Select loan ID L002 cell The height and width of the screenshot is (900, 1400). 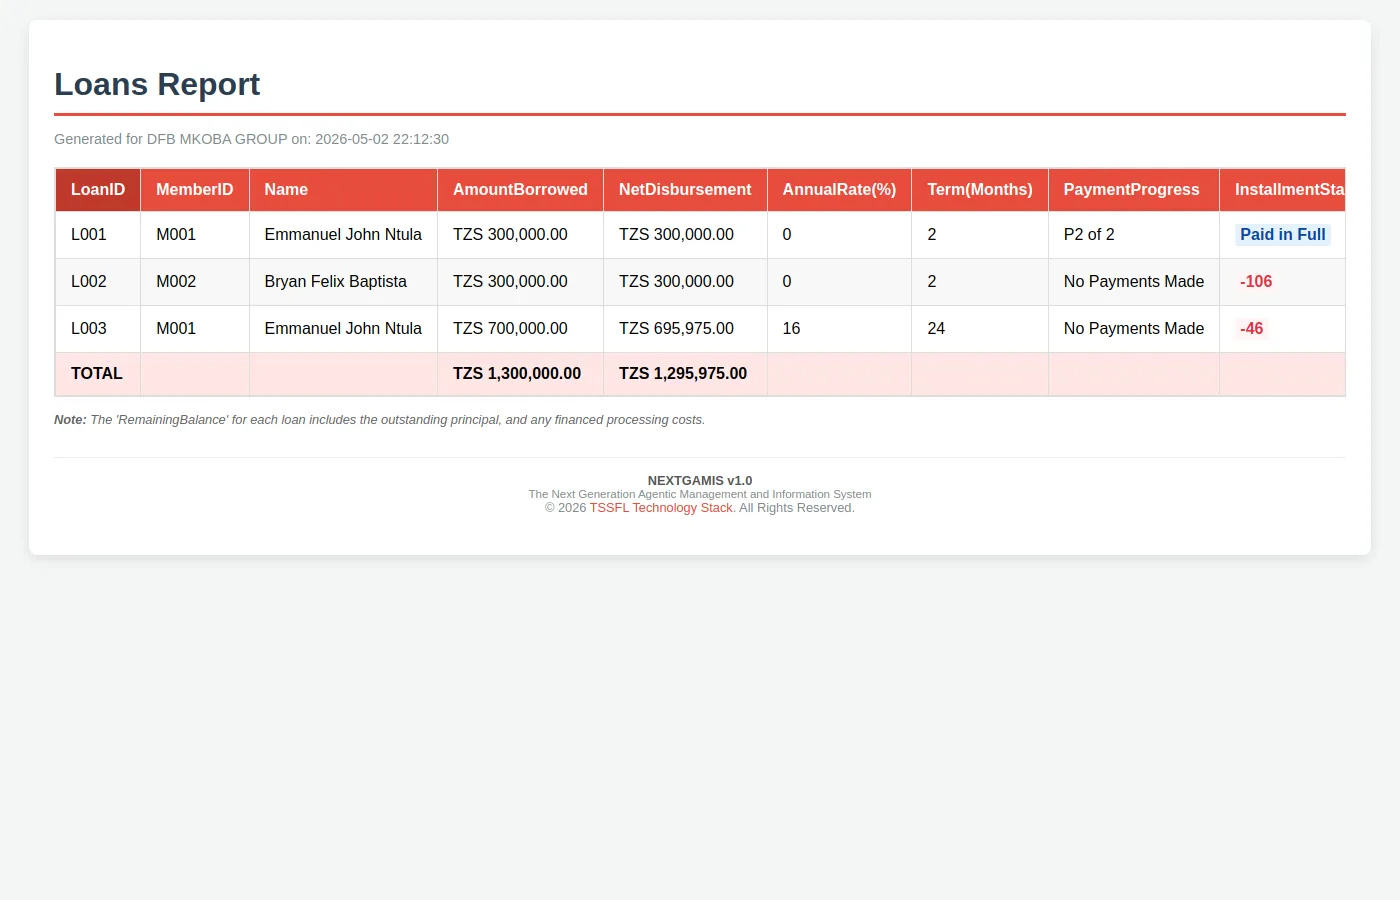pyautogui.click(x=98, y=282)
